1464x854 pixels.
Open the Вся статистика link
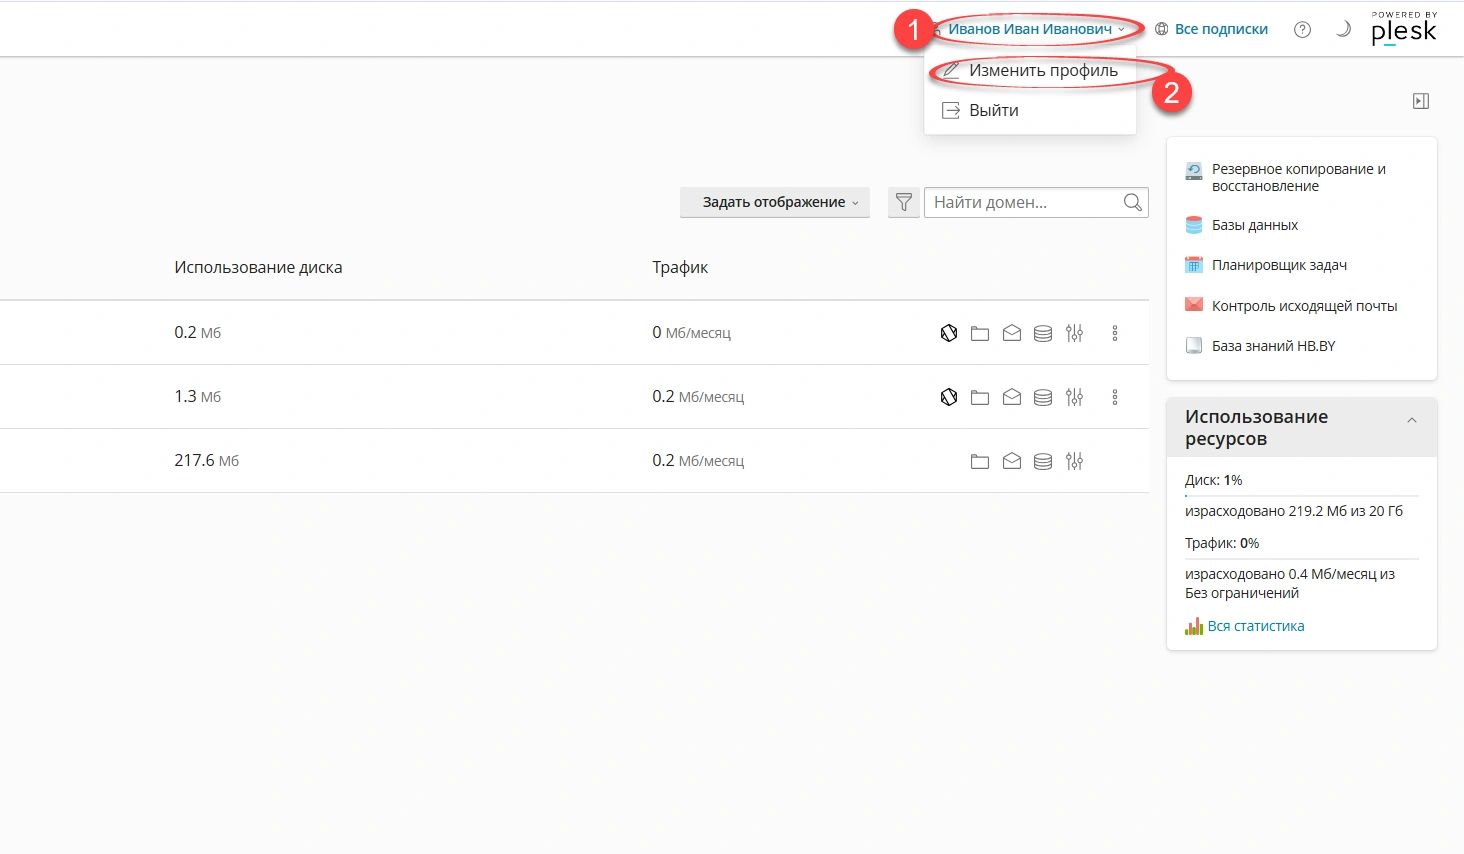pyautogui.click(x=1255, y=626)
